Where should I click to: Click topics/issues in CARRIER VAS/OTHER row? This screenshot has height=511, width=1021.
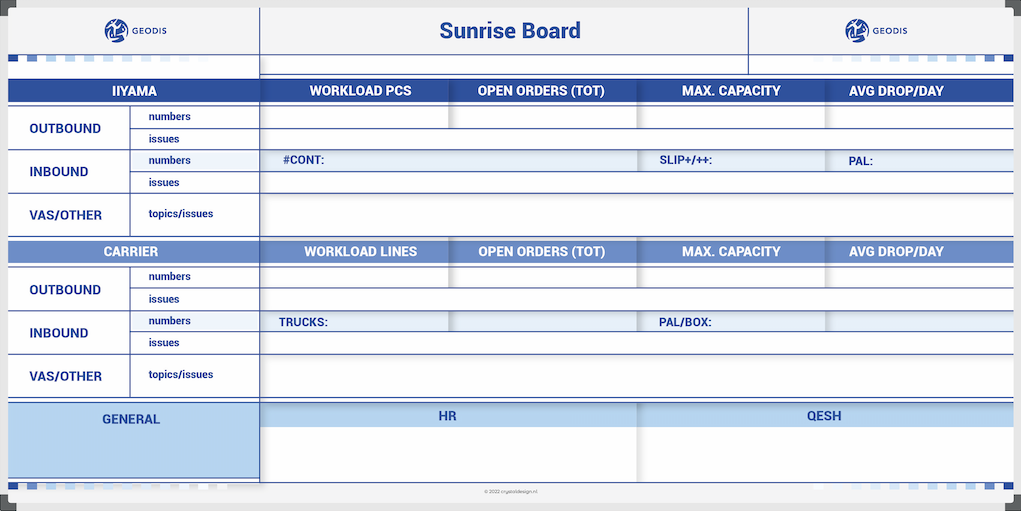[x=180, y=374]
